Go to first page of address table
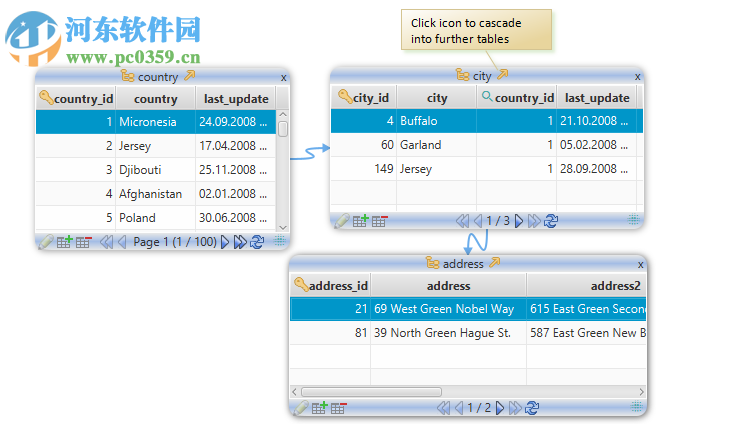Image resolution: width=747 pixels, height=424 pixels. (x=444, y=408)
